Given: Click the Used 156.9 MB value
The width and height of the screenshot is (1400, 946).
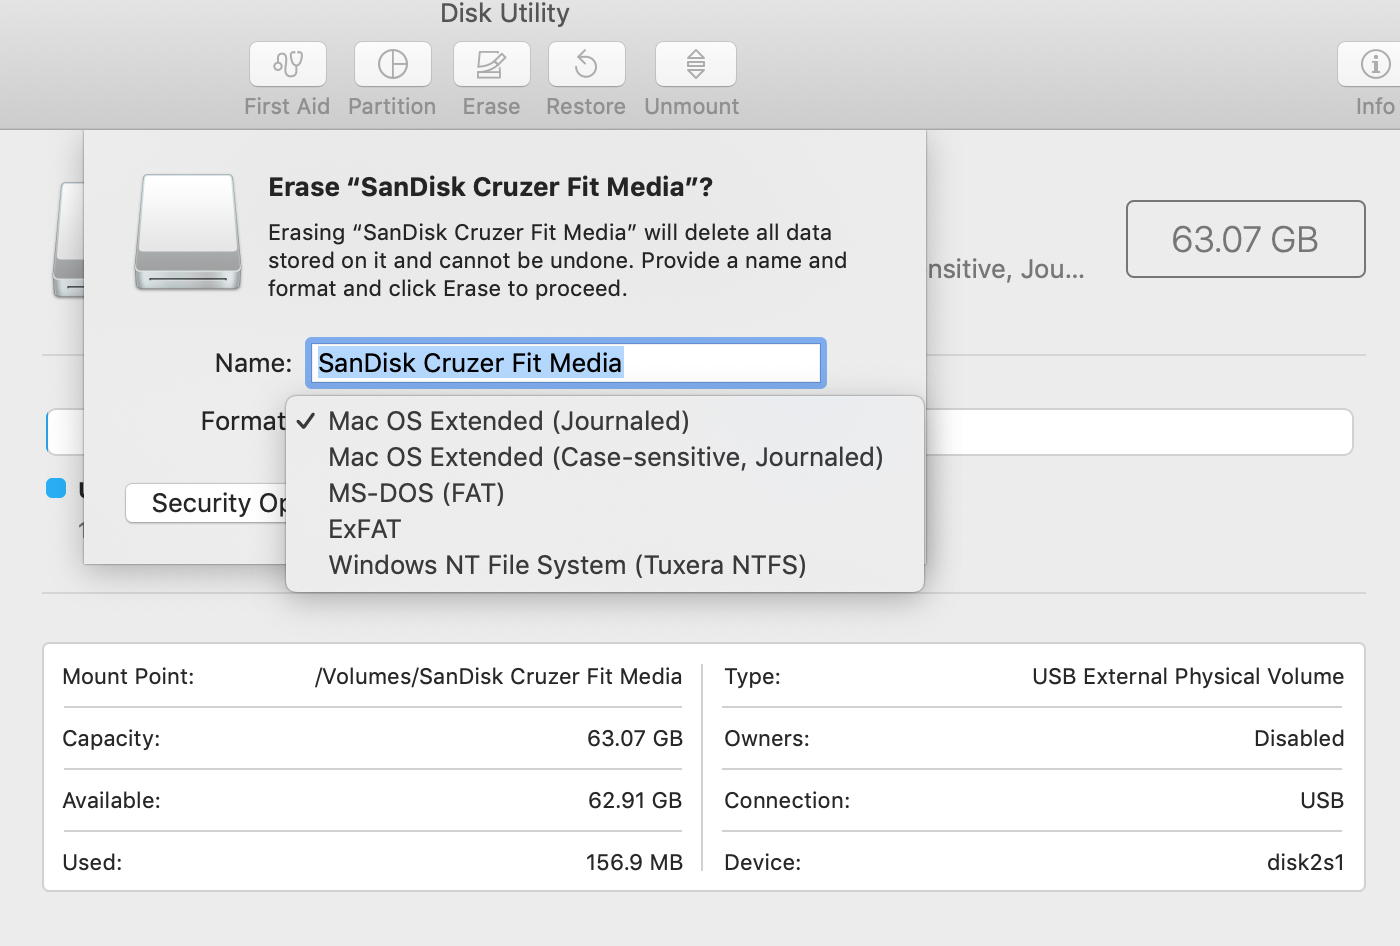Looking at the screenshot, I should point(634,863).
